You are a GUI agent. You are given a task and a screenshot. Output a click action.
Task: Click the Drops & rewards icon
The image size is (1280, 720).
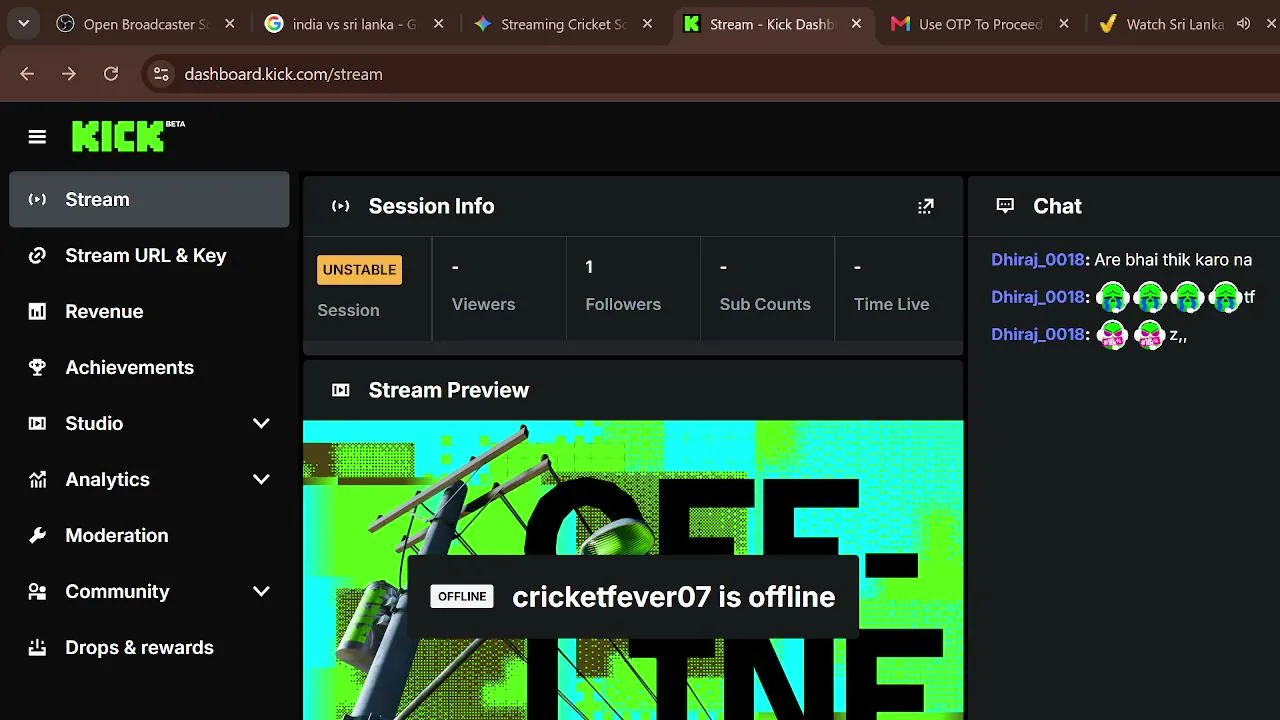[x=37, y=647]
